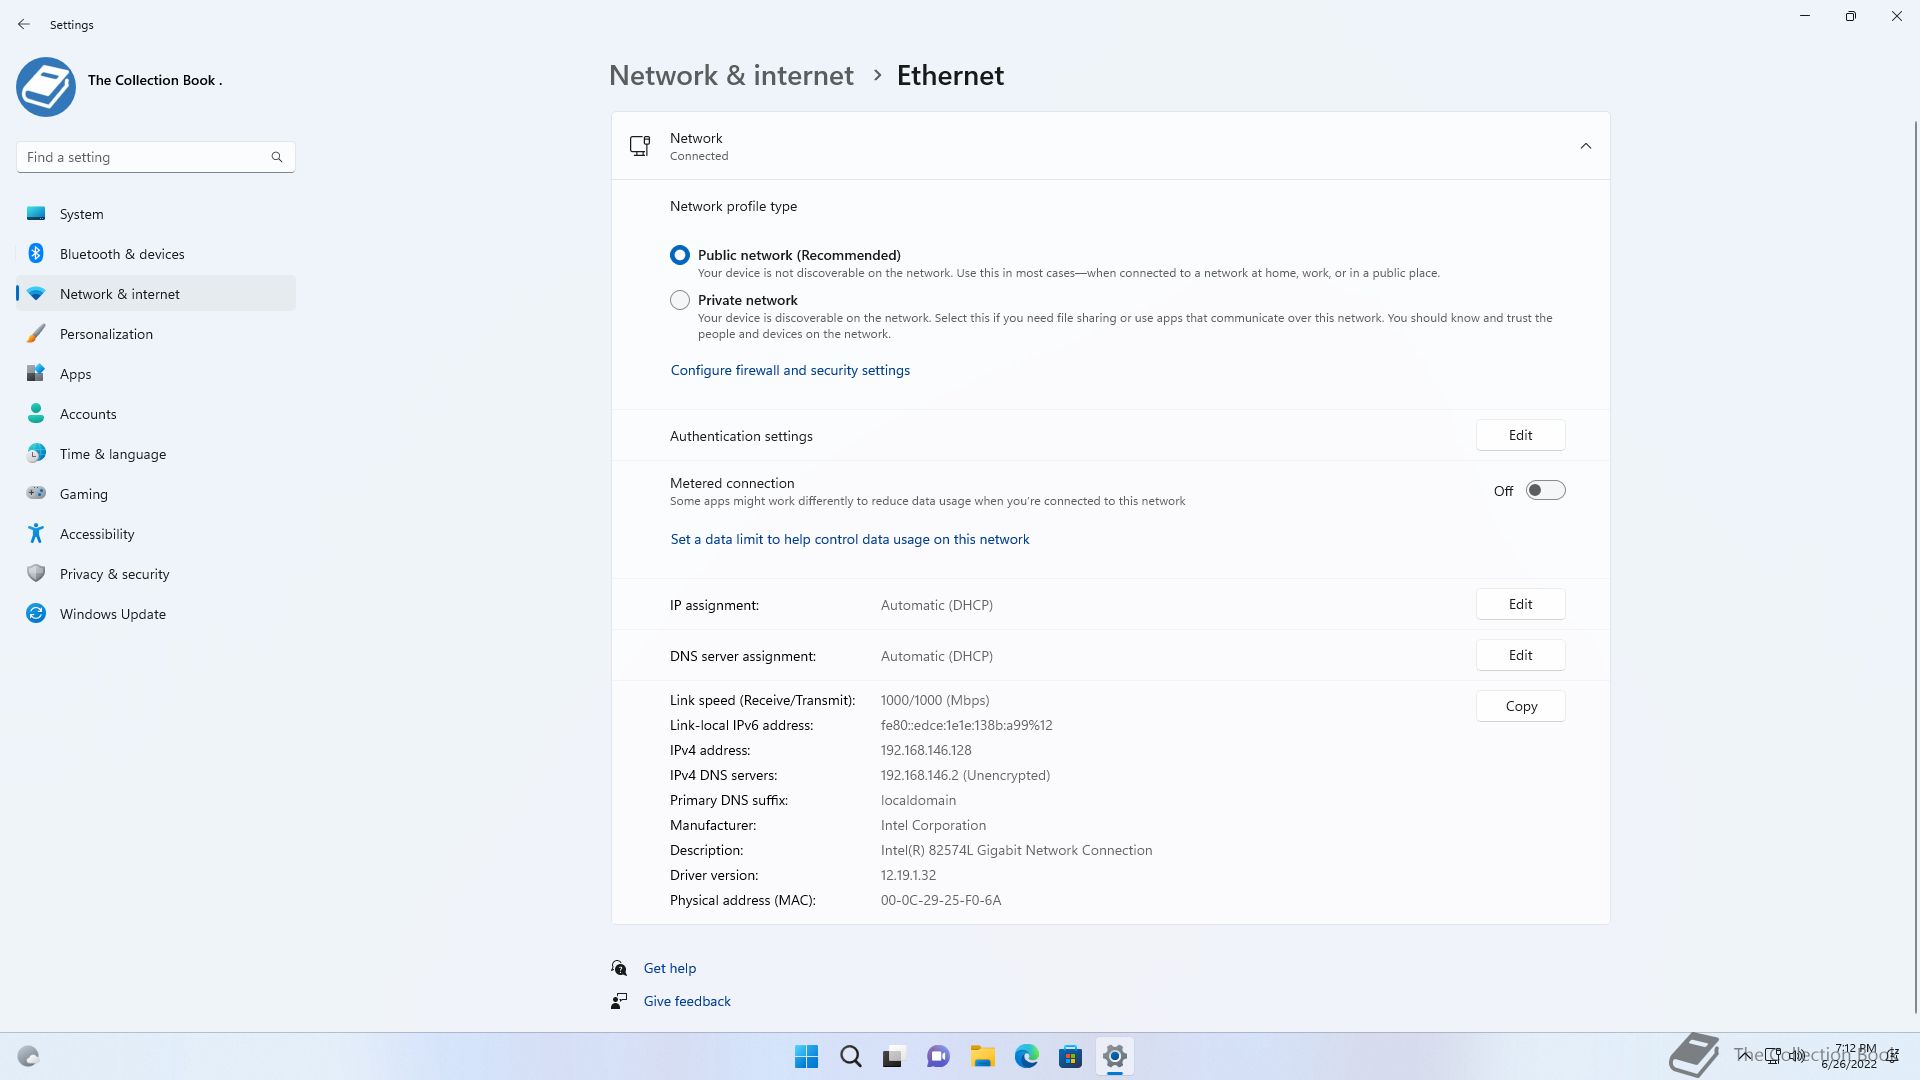Select the Public network radio option
This screenshot has width=1920, height=1080.
pos(680,255)
